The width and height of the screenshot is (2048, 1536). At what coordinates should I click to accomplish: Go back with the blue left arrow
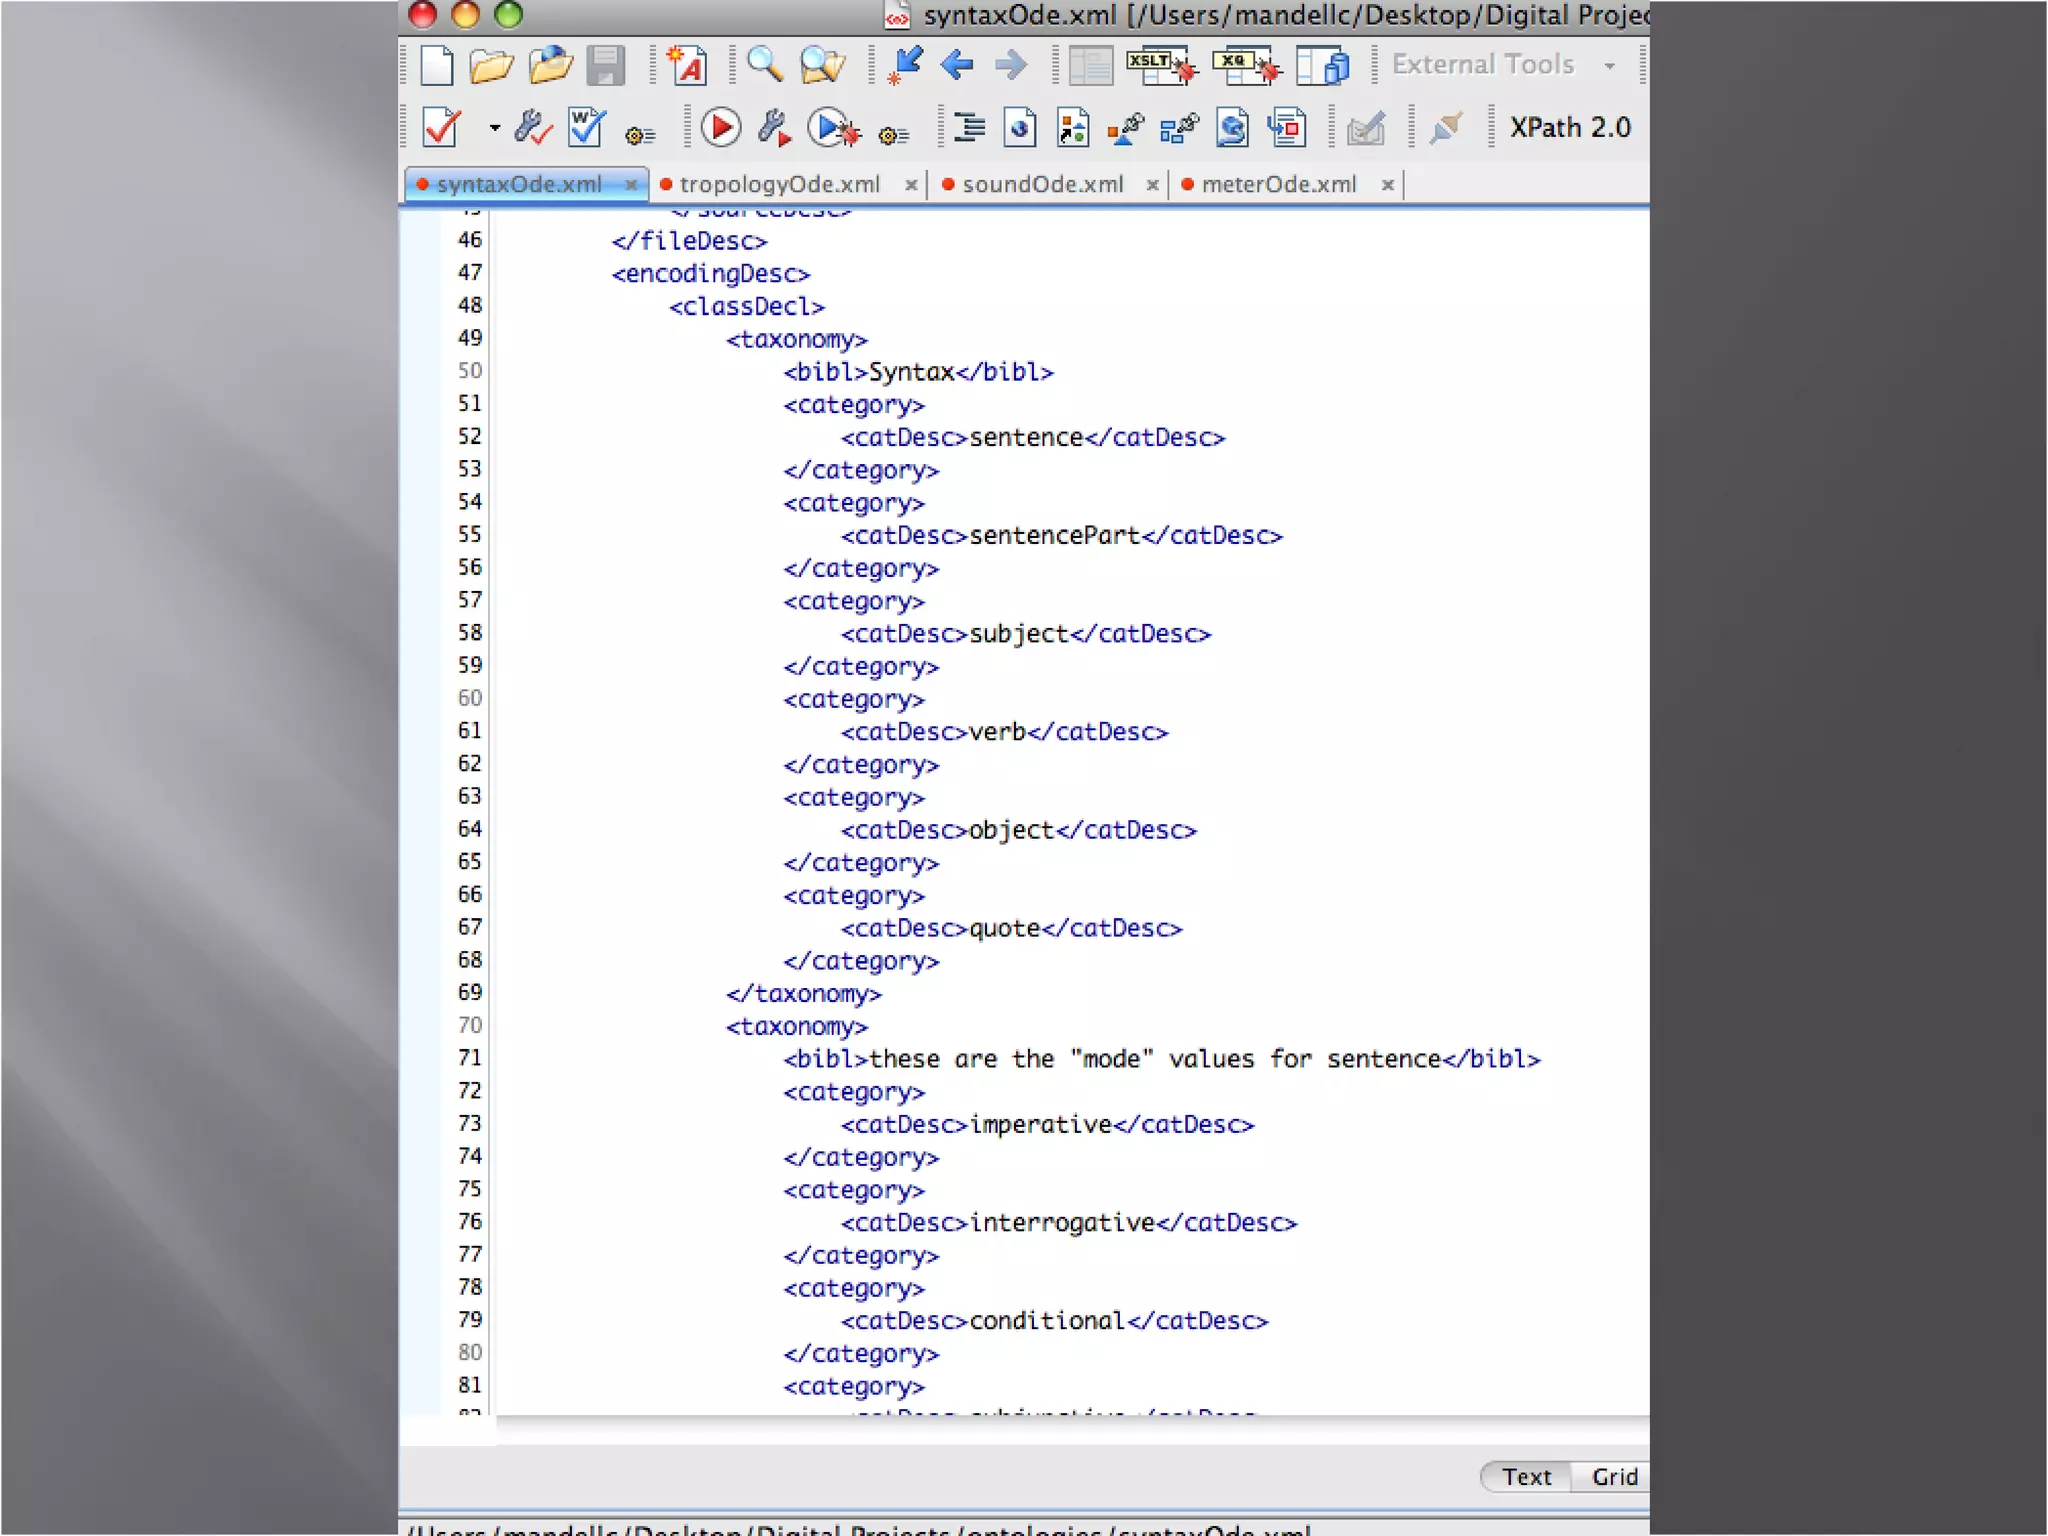pos(957,66)
